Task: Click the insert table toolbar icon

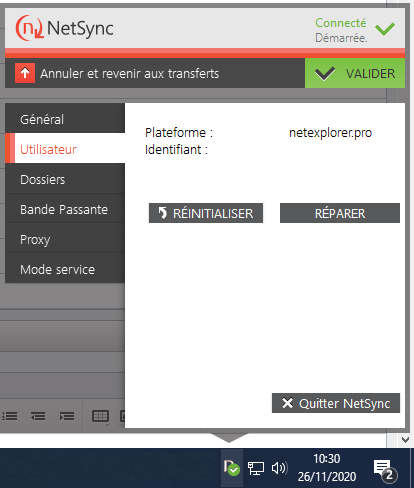Action: 100,417
